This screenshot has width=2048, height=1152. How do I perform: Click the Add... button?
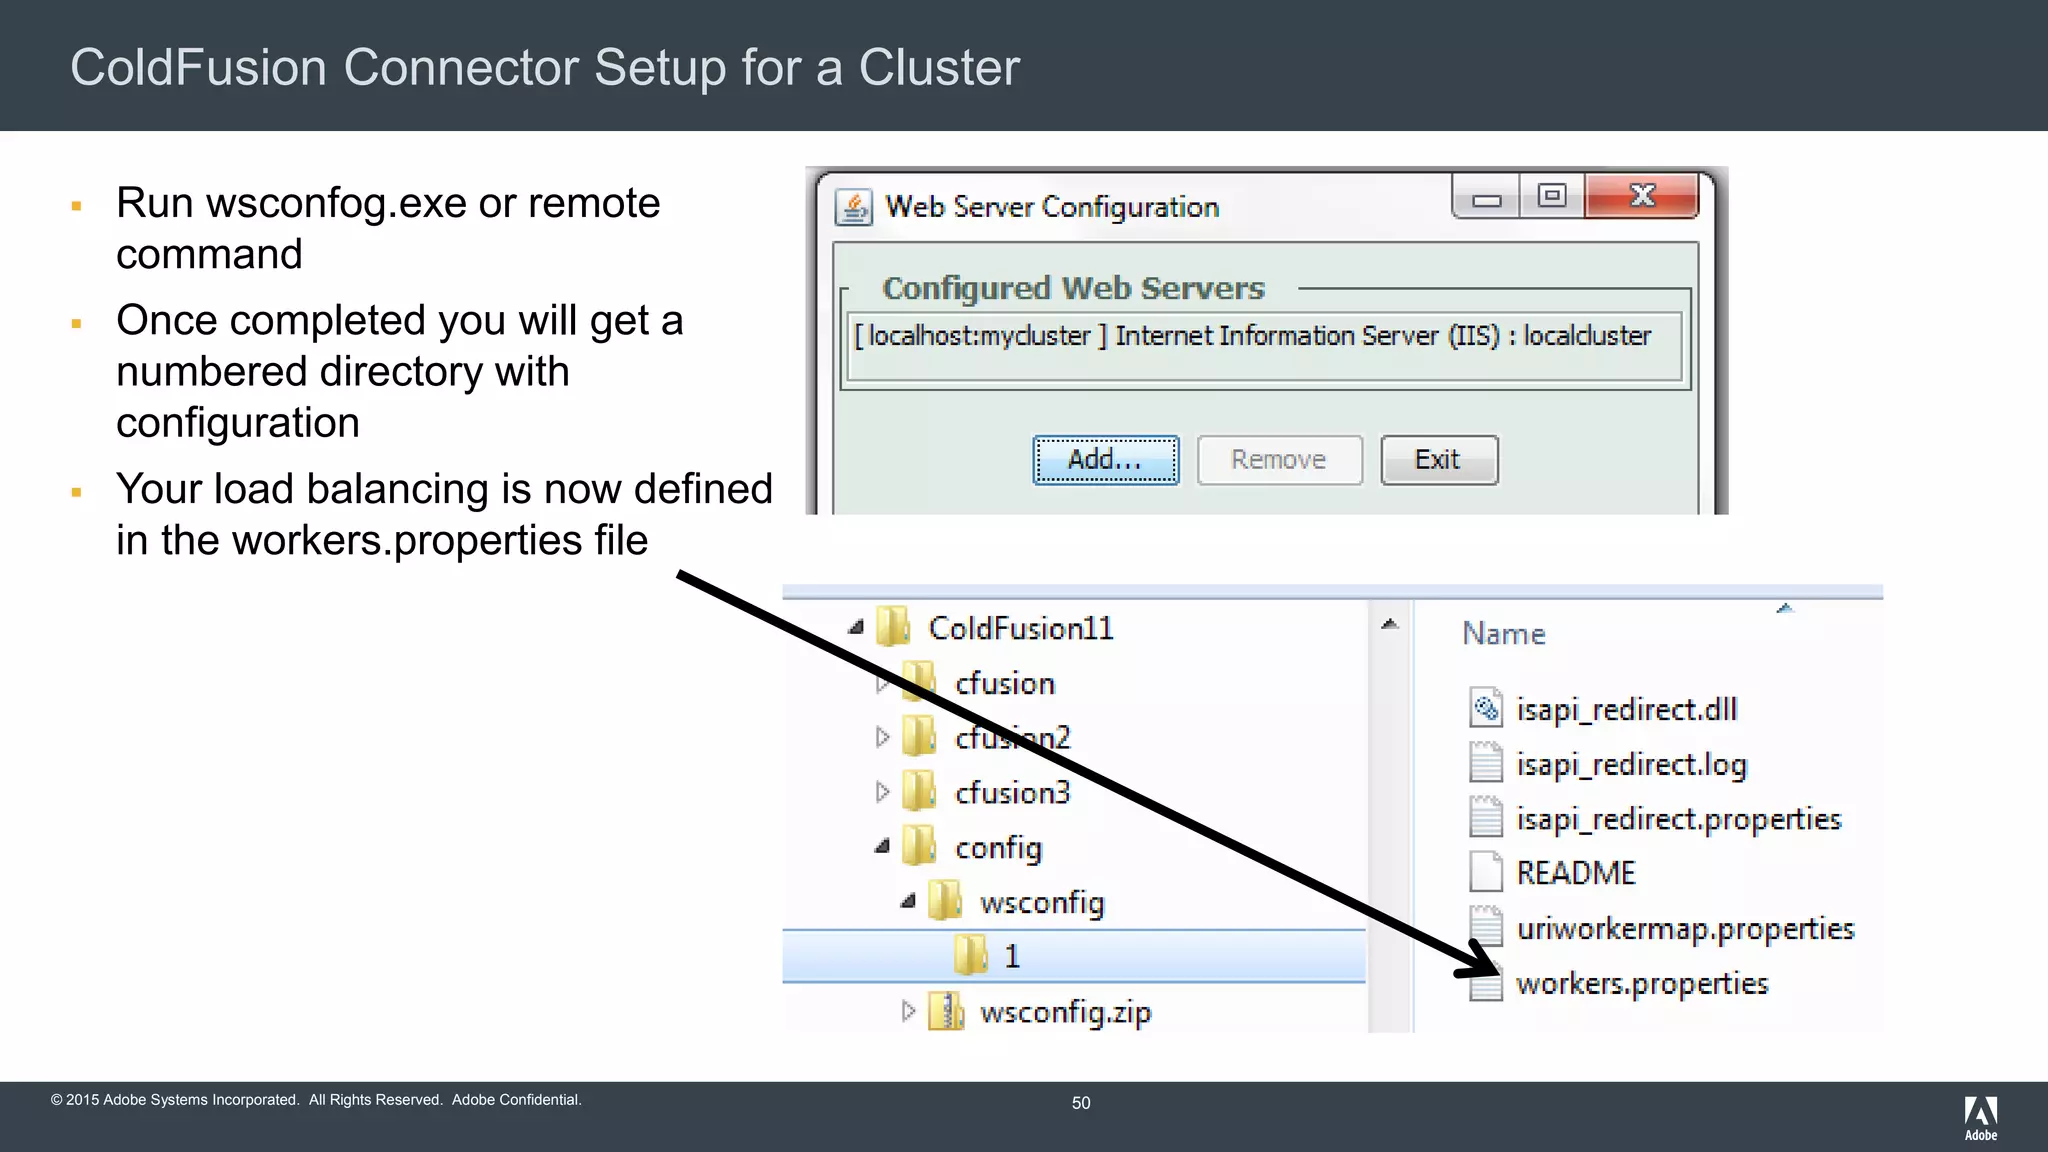click(x=1105, y=460)
